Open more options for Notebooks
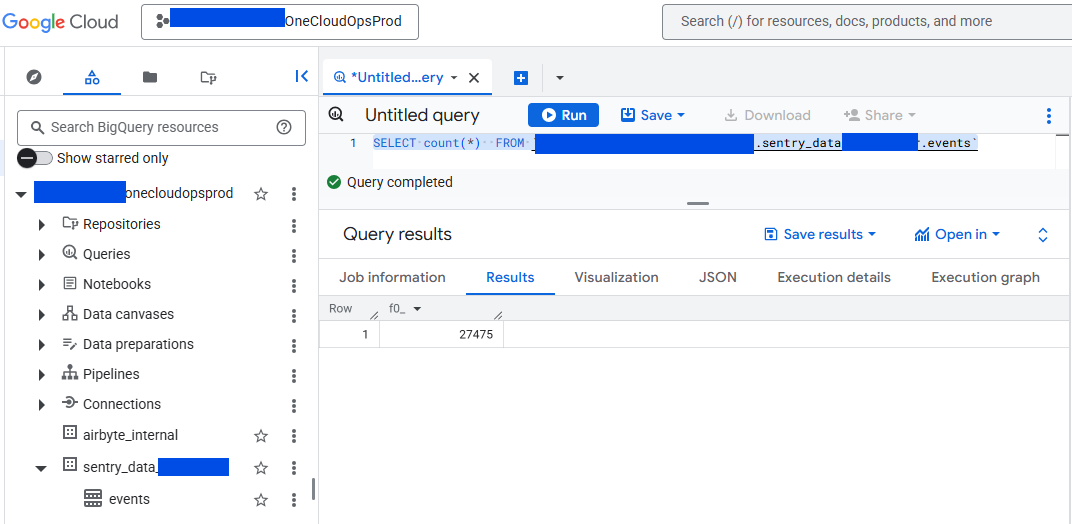 point(294,286)
